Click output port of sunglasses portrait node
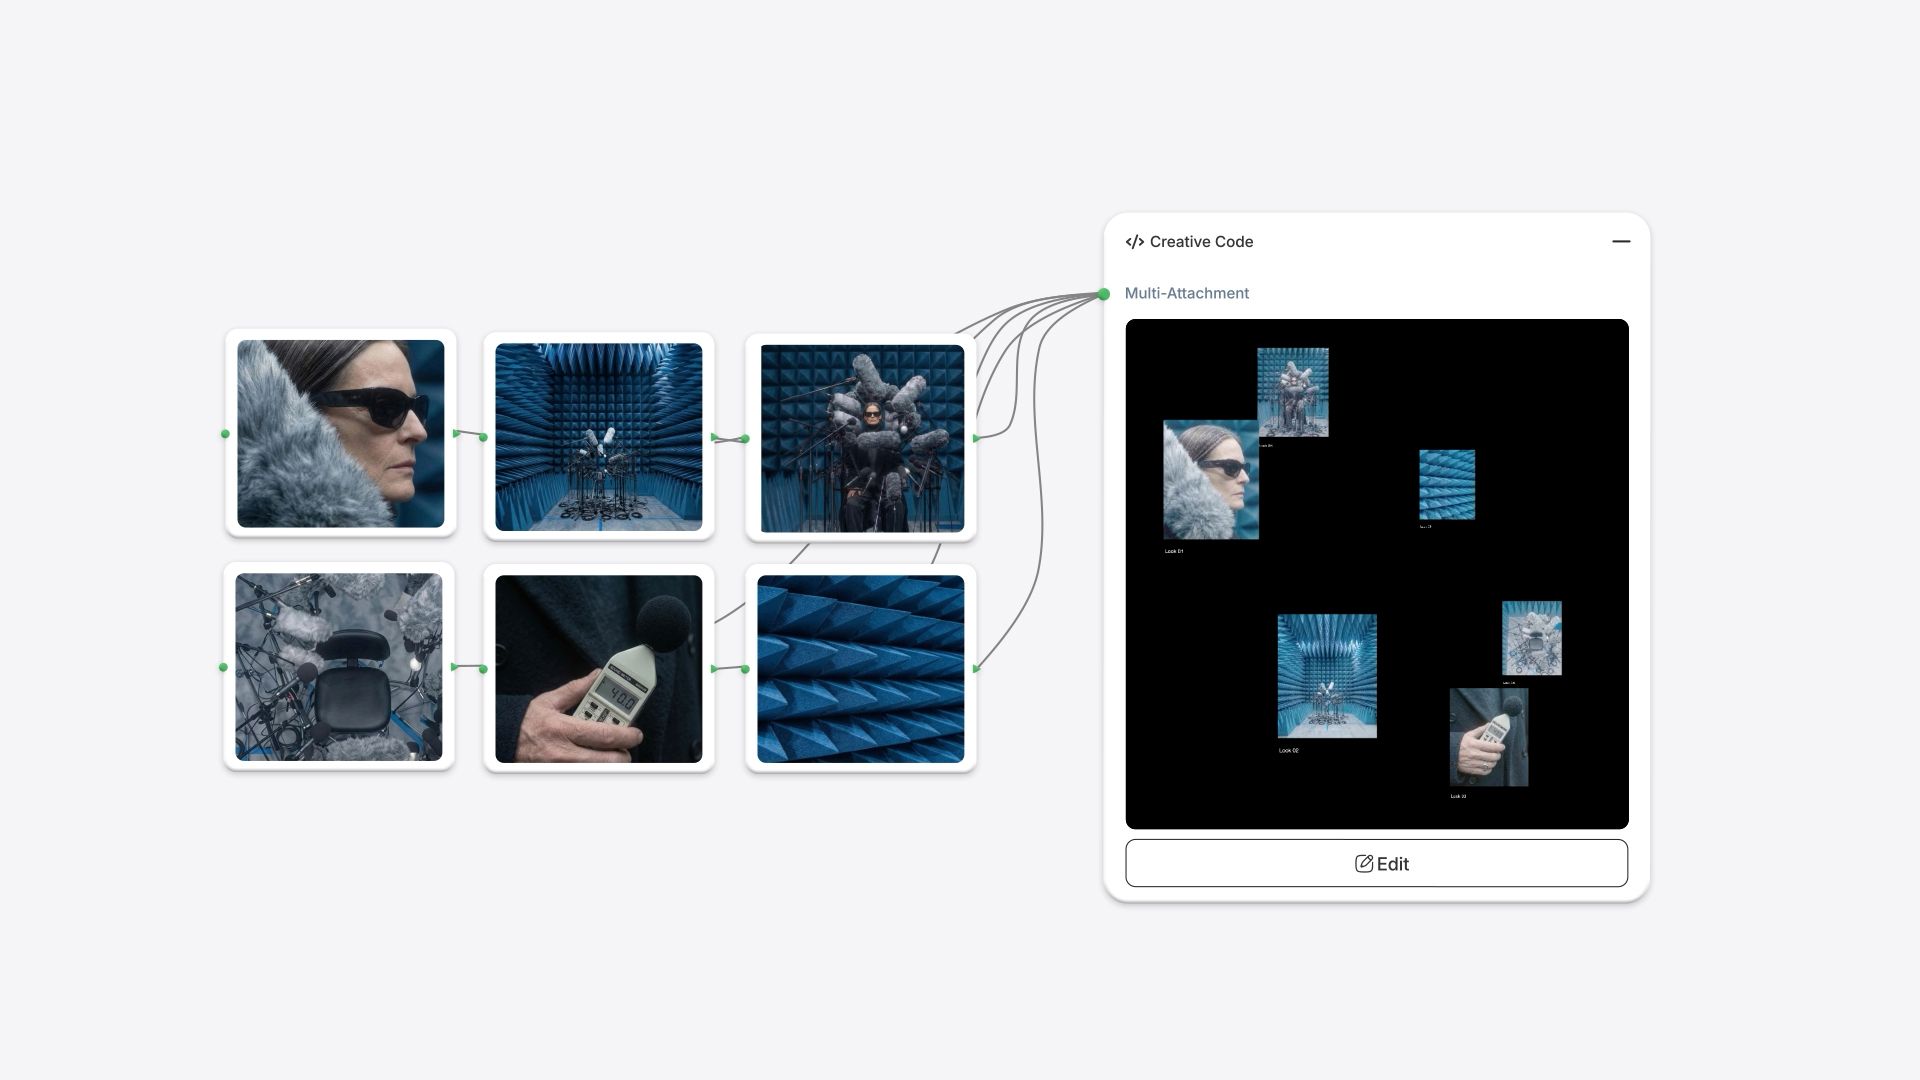Screen dimensions: 1920x1080 457,433
